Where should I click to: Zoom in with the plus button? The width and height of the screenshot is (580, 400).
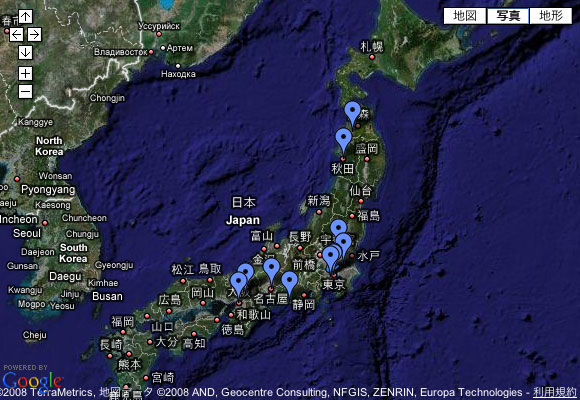(25, 74)
